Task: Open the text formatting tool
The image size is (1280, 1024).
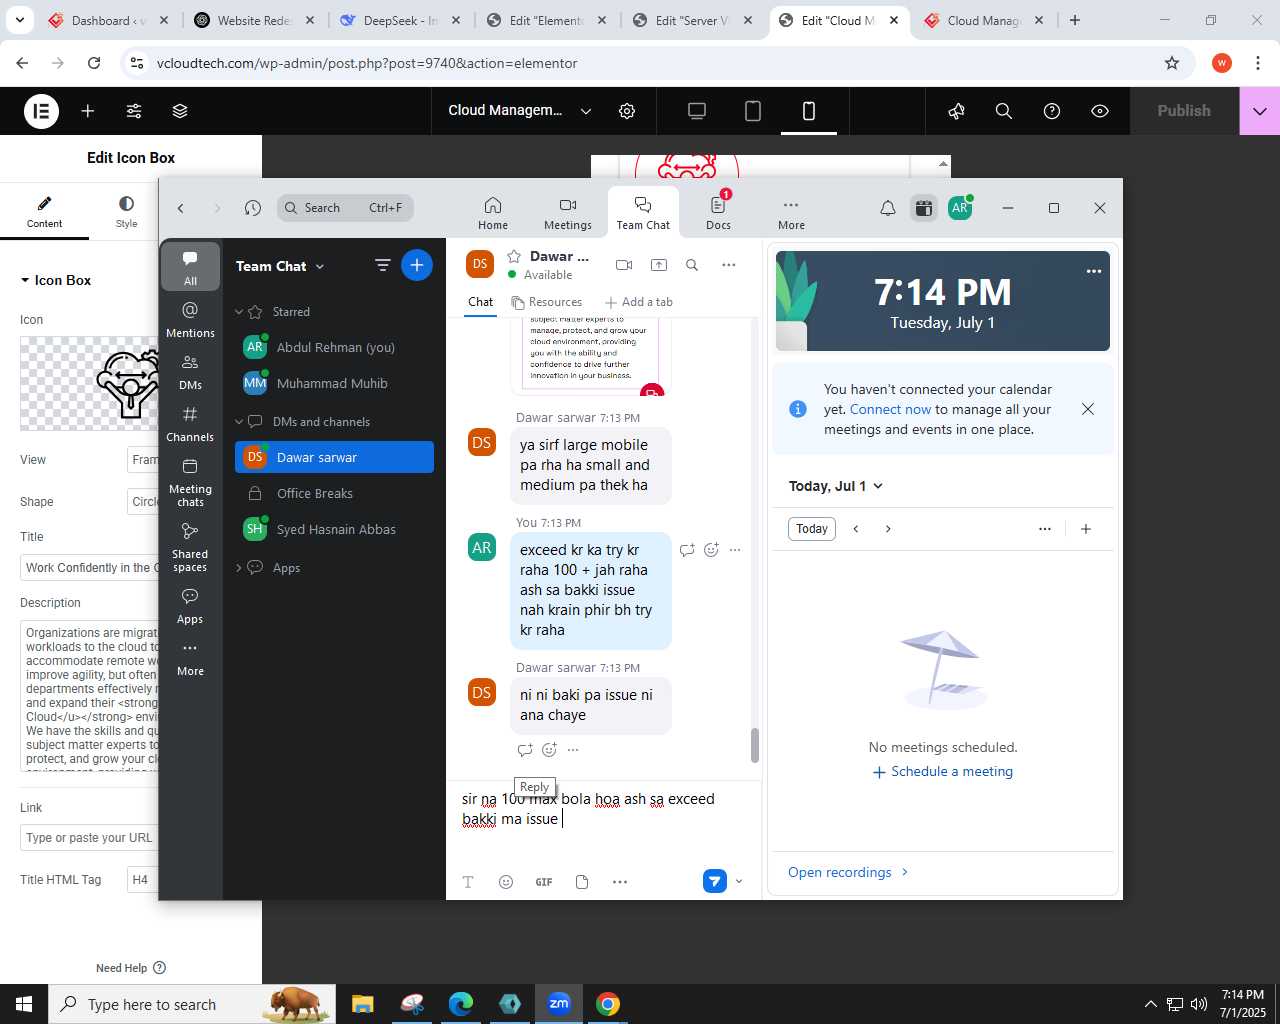Action: coord(468,882)
